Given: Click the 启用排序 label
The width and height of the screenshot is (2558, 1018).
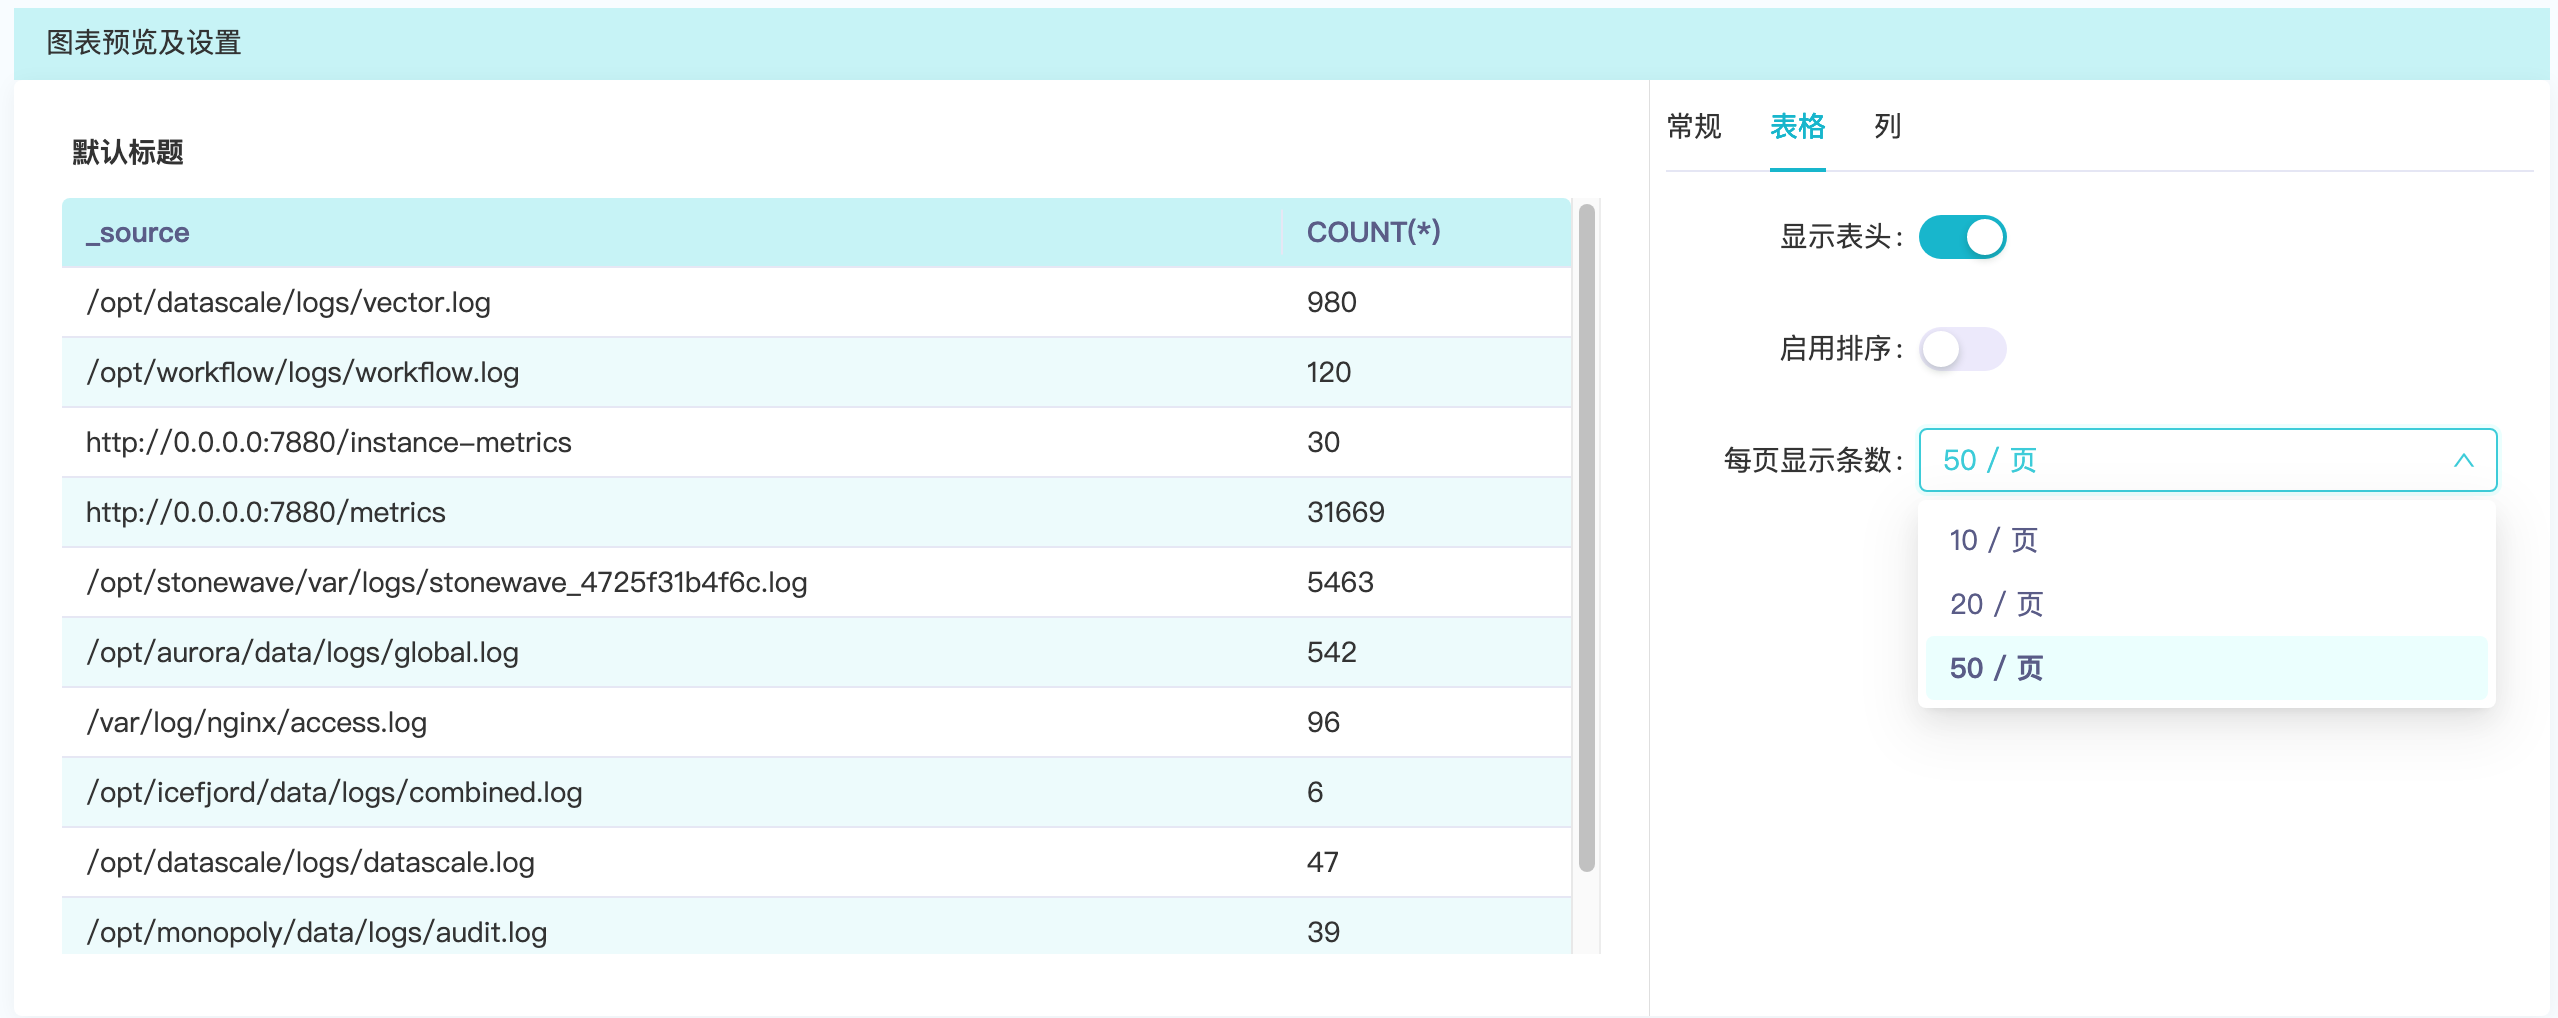Looking at the screenshot, I should (1841, 349).
